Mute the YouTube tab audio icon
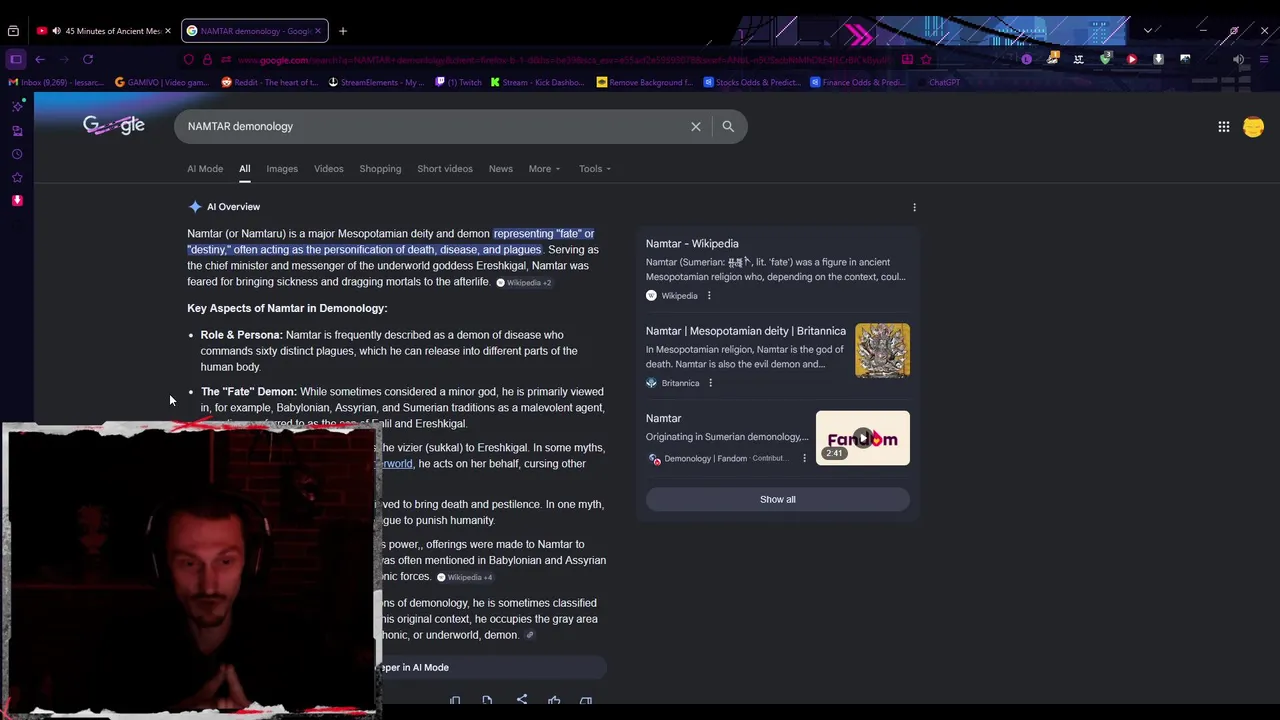The width and height of the screenshot is (1280, 720). [56, 31]
